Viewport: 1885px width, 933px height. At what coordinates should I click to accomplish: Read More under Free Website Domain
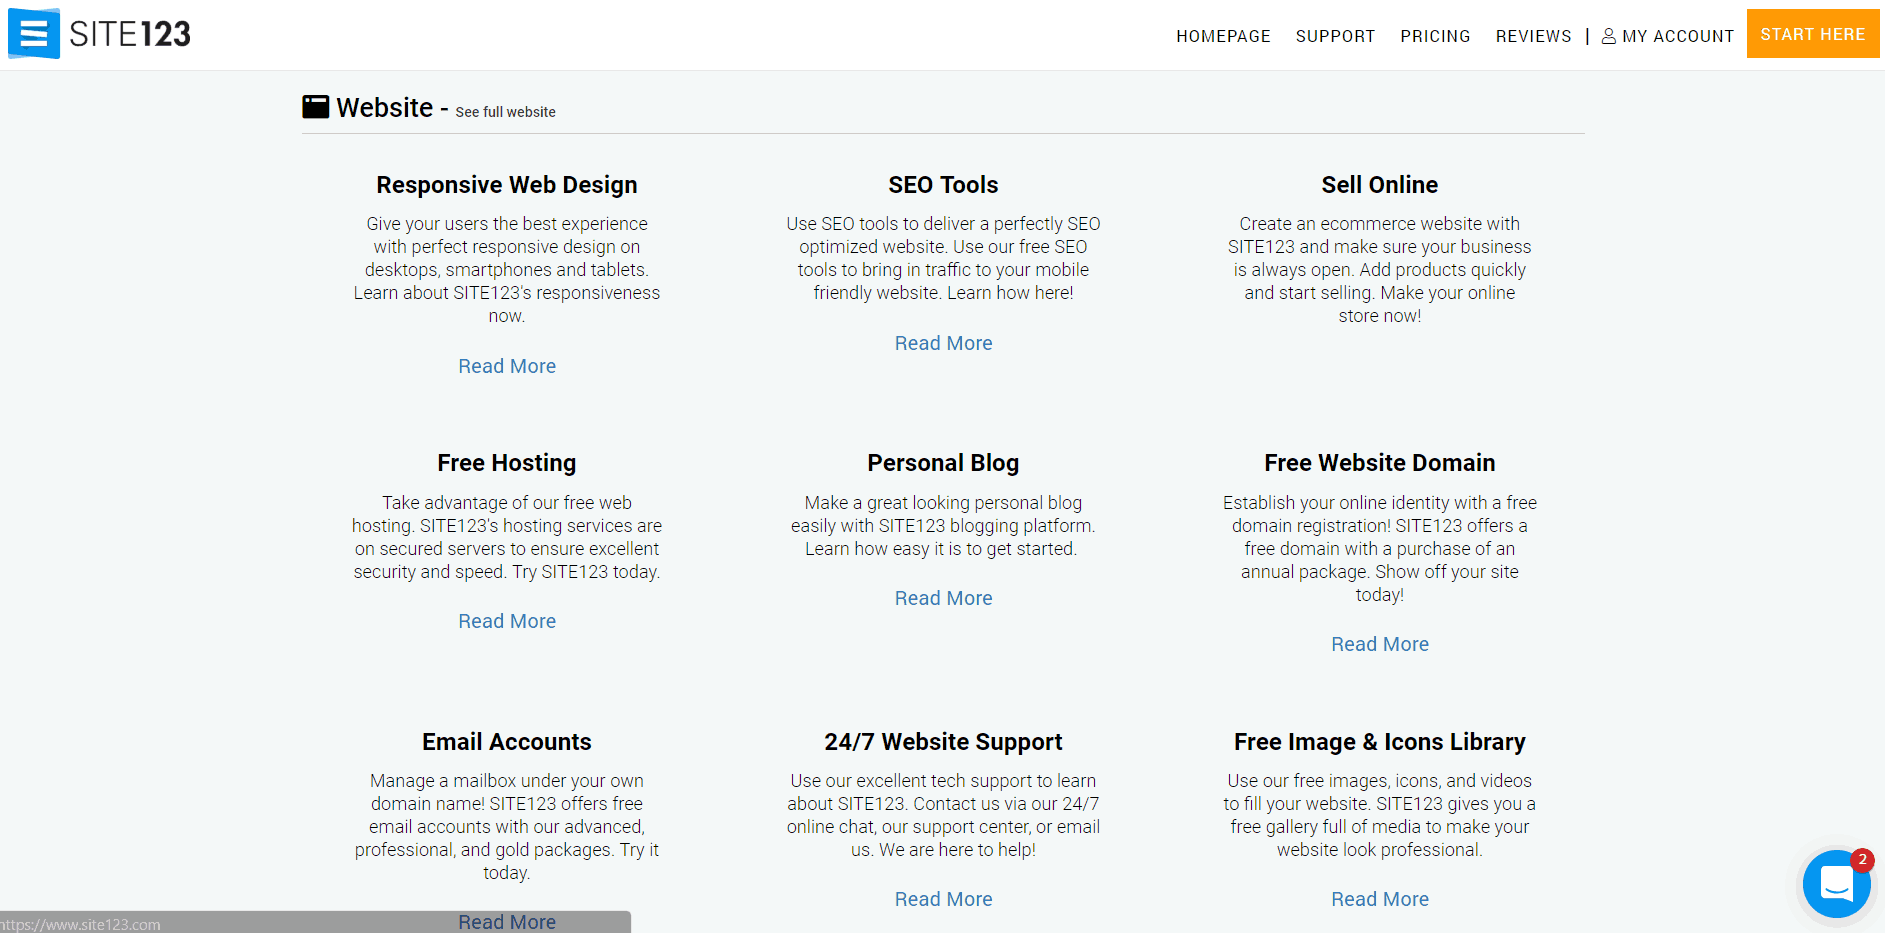coord(1379,644)
